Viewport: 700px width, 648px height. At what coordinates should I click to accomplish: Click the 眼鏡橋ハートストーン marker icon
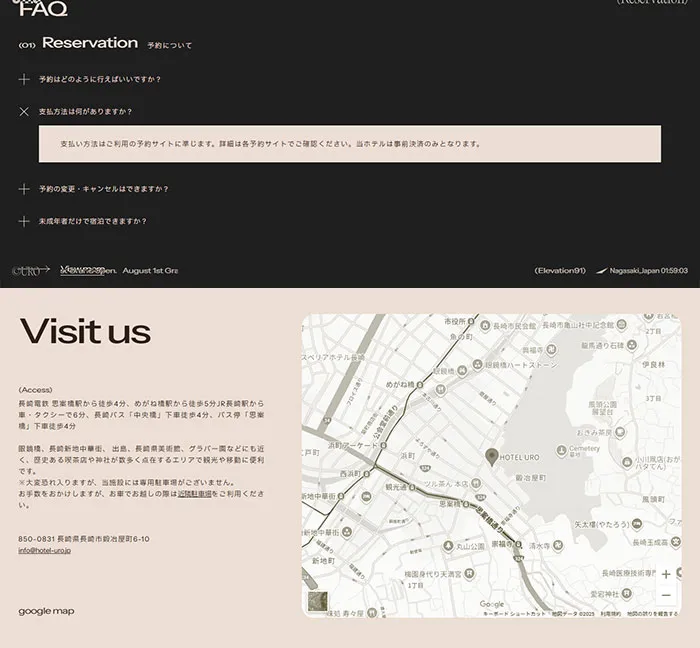pos(477,365)
